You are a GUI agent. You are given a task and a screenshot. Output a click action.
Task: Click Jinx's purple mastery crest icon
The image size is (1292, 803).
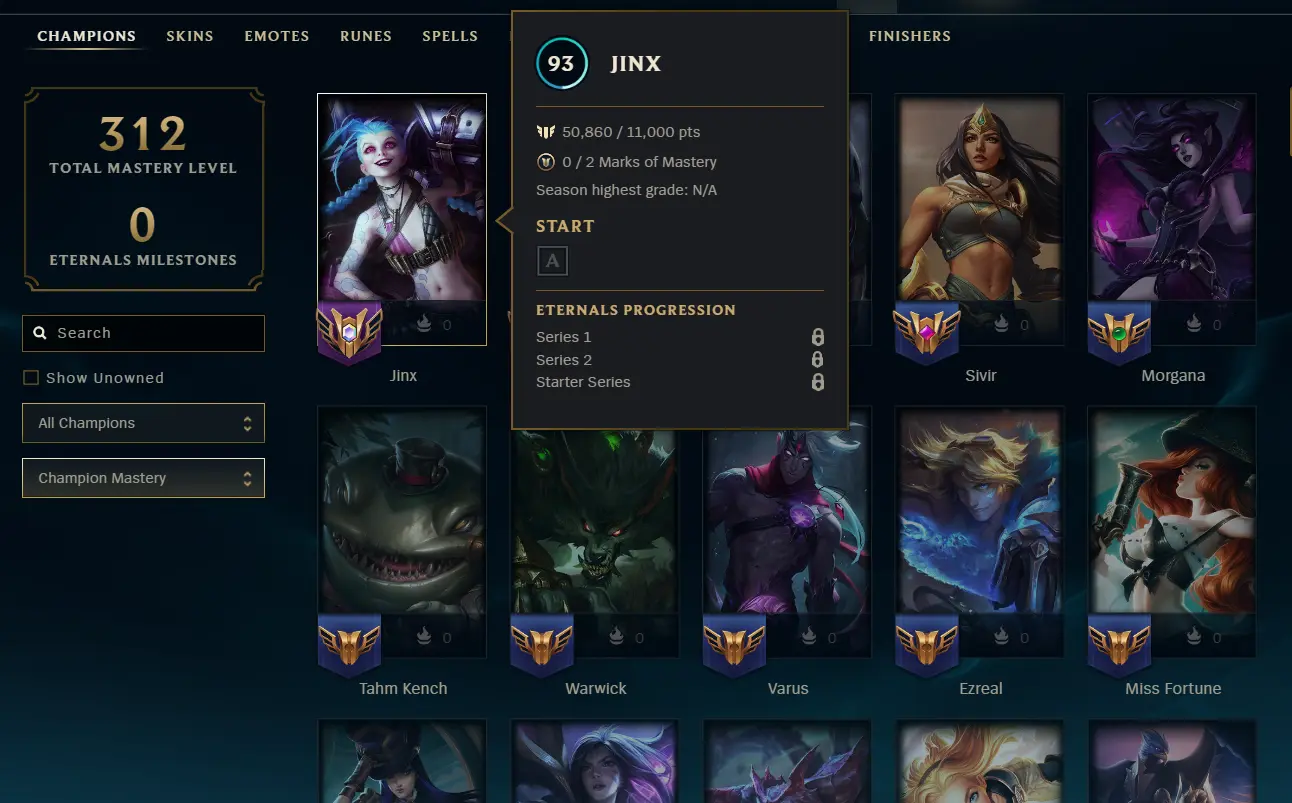click(349, 333)
